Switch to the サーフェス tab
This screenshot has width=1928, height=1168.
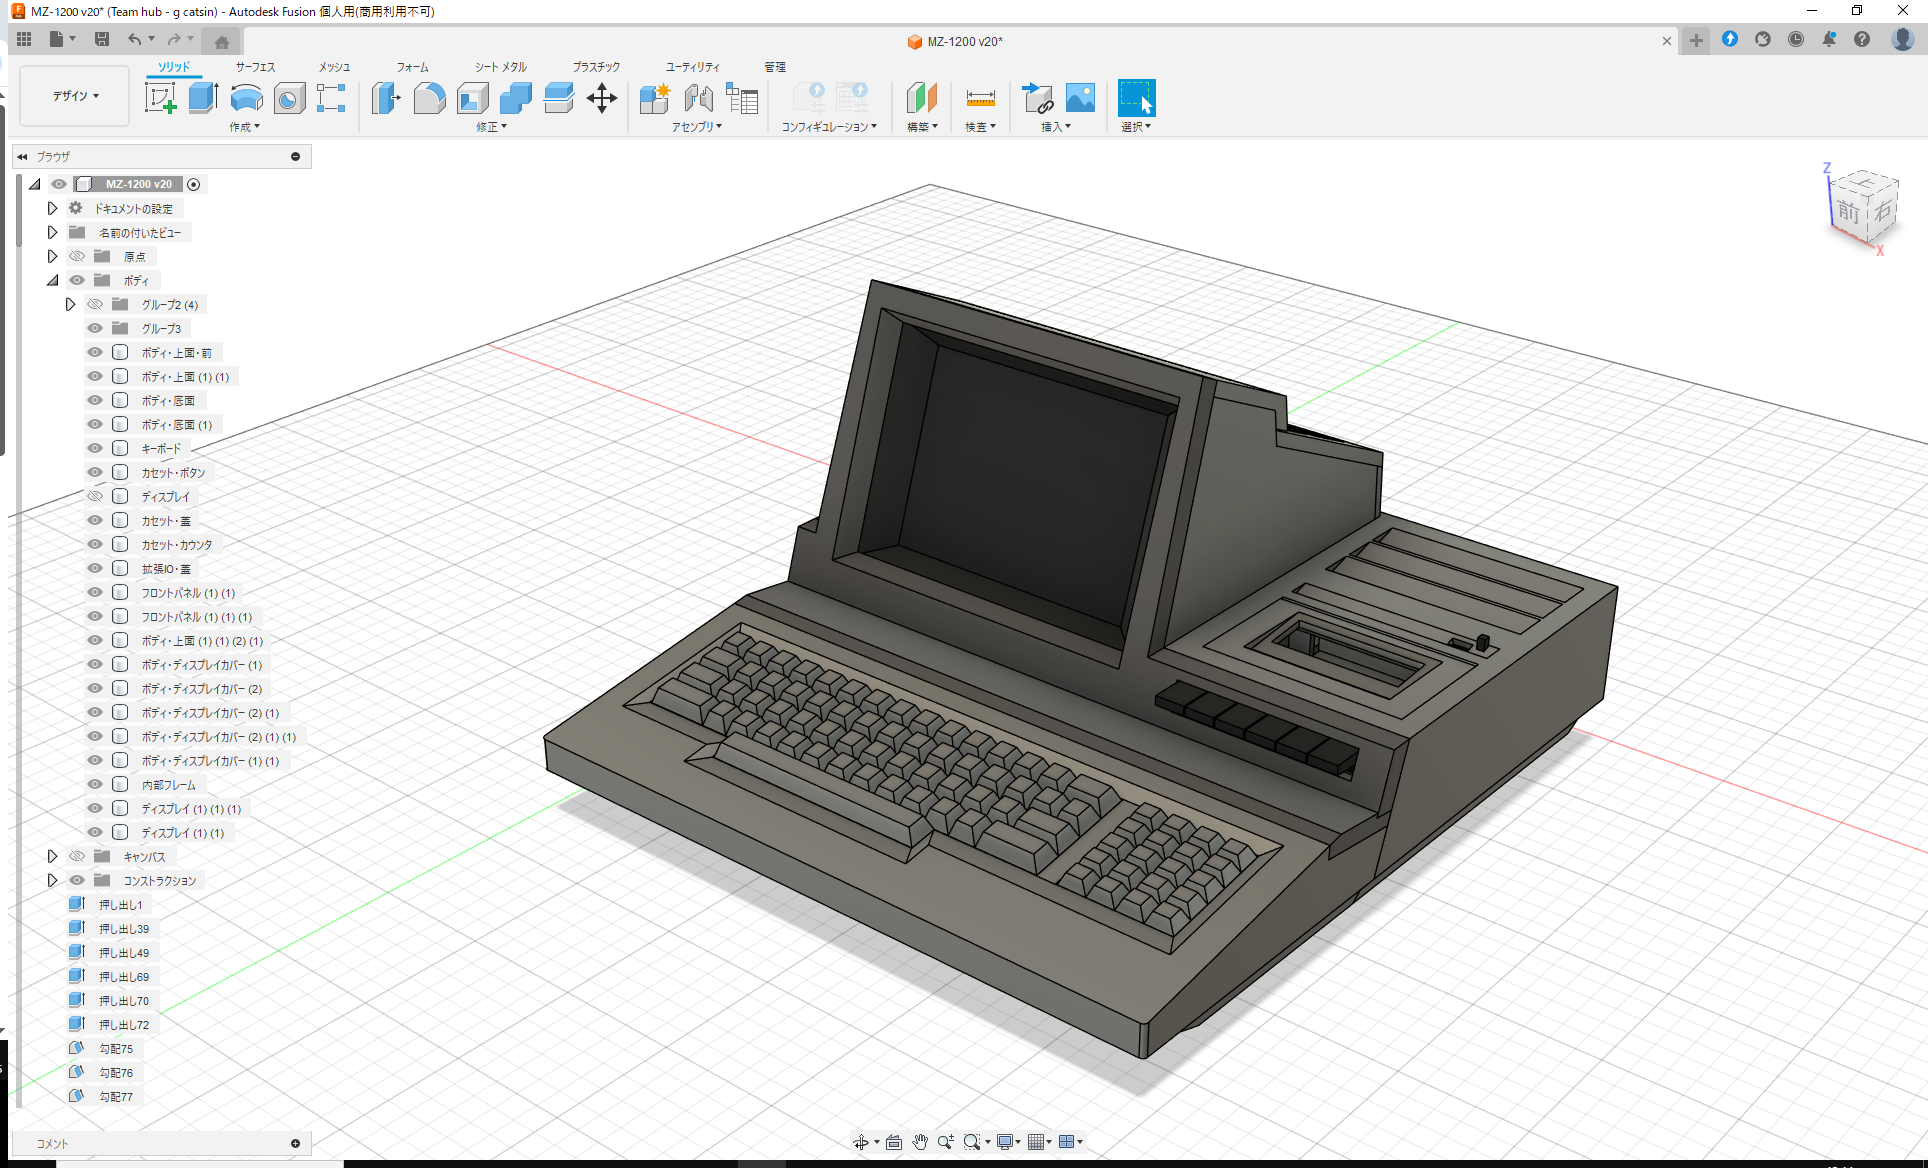(254, 67)
